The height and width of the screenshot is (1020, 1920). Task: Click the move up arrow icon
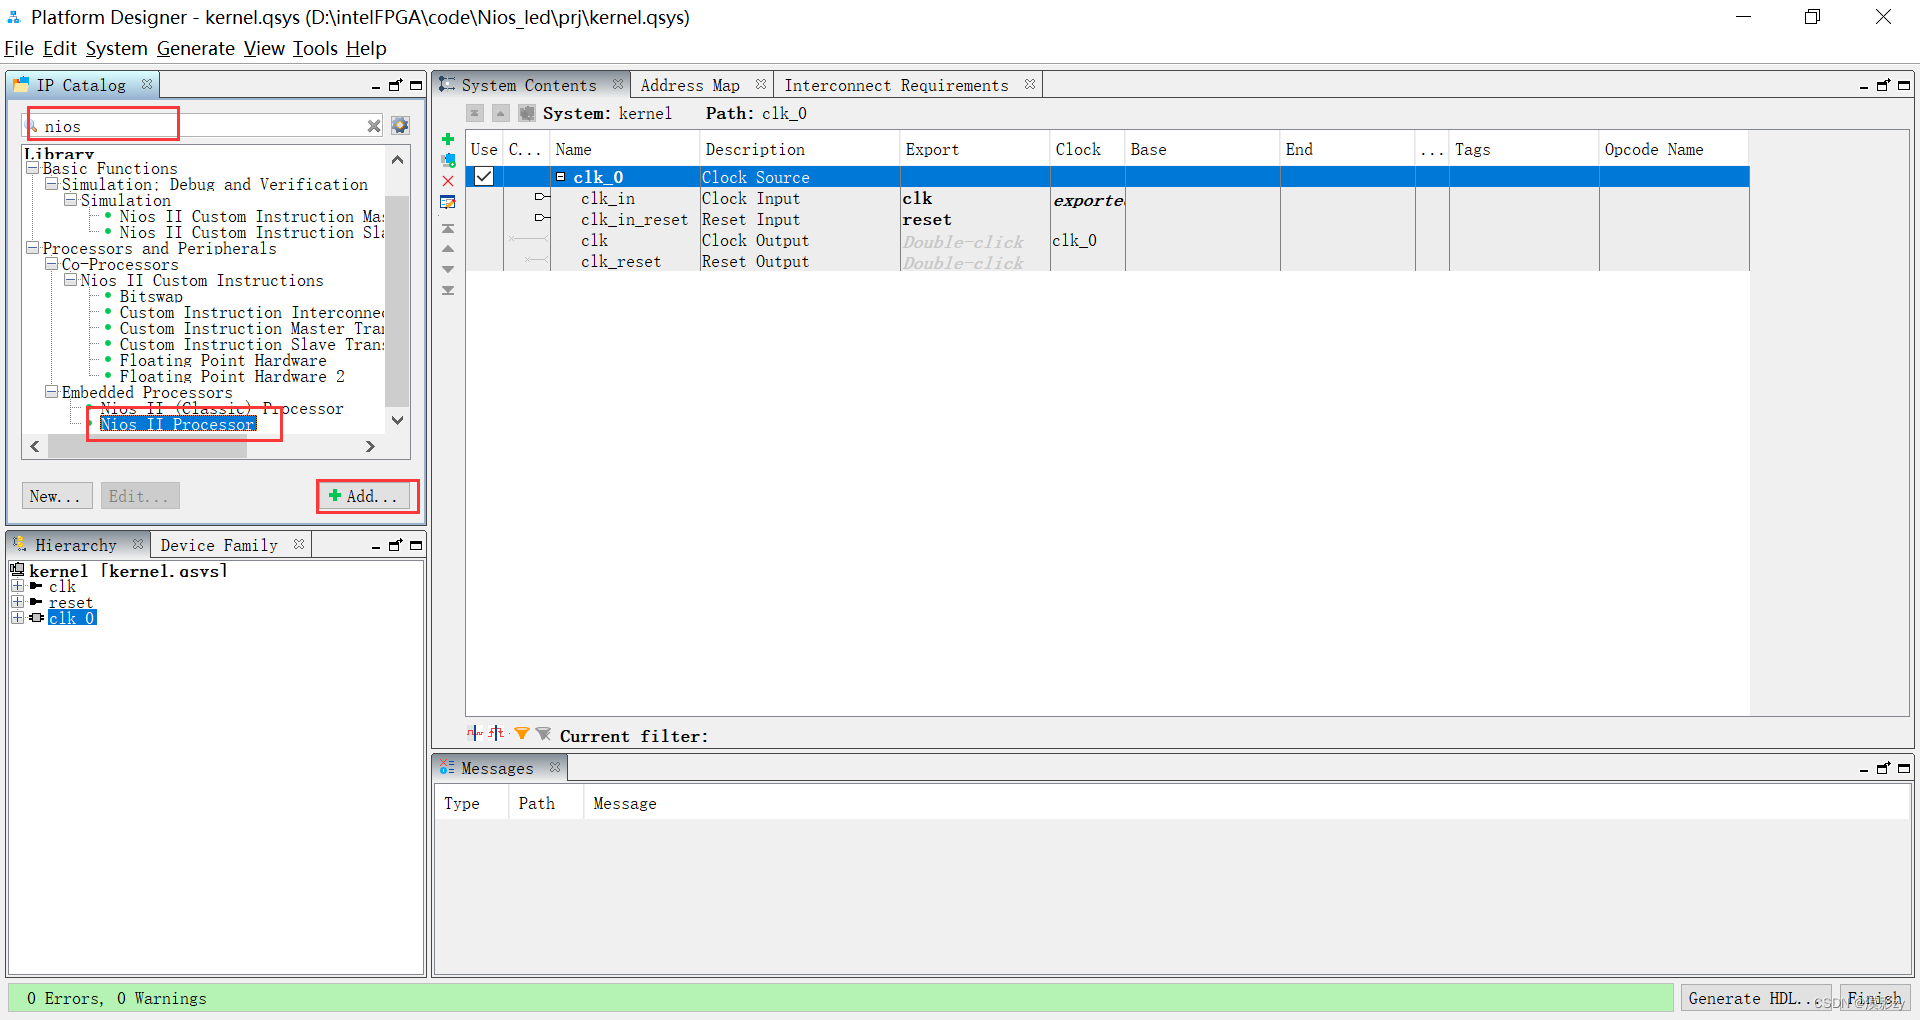click(448, 249)
